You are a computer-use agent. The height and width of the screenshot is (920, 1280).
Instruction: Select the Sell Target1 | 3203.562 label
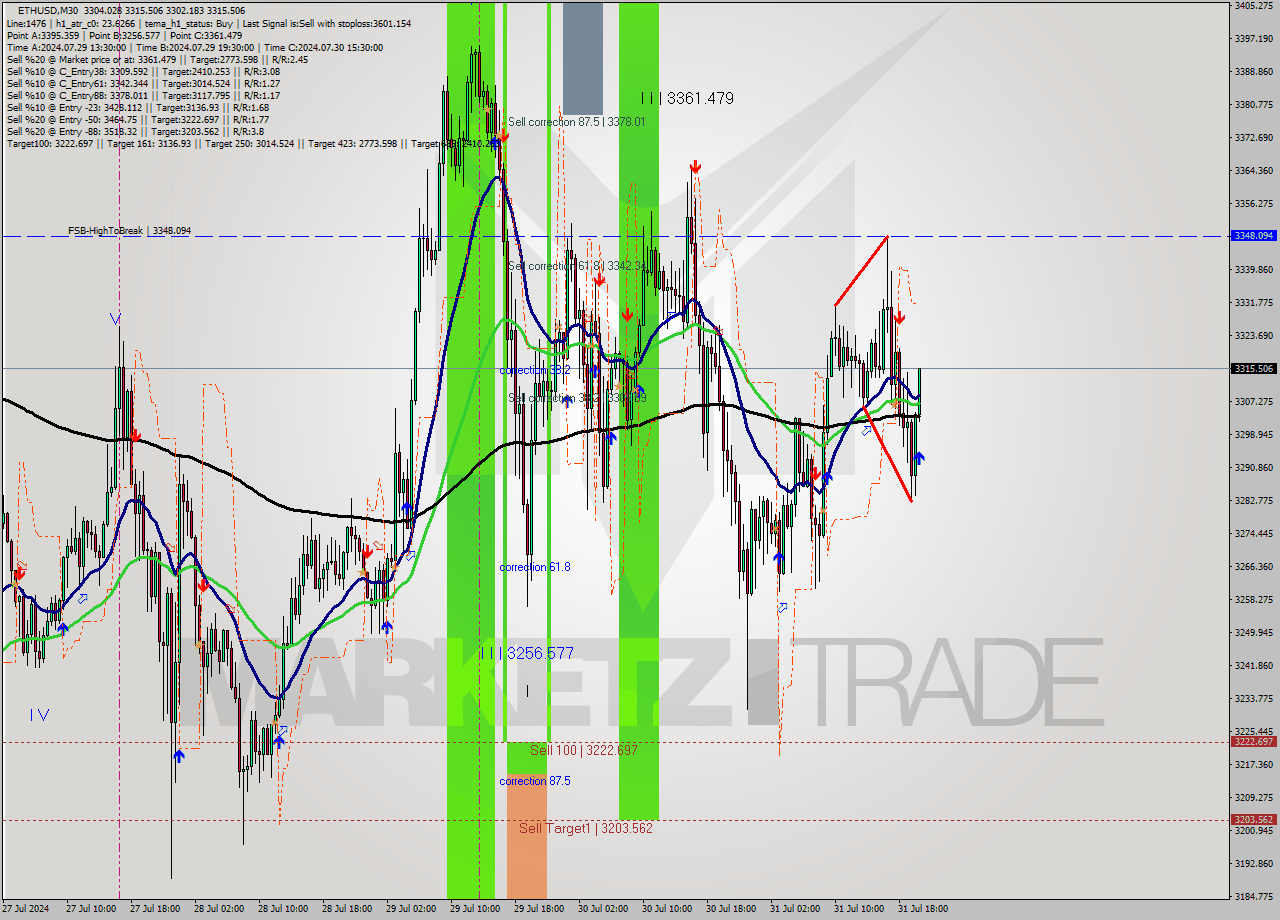pos(586,828)
